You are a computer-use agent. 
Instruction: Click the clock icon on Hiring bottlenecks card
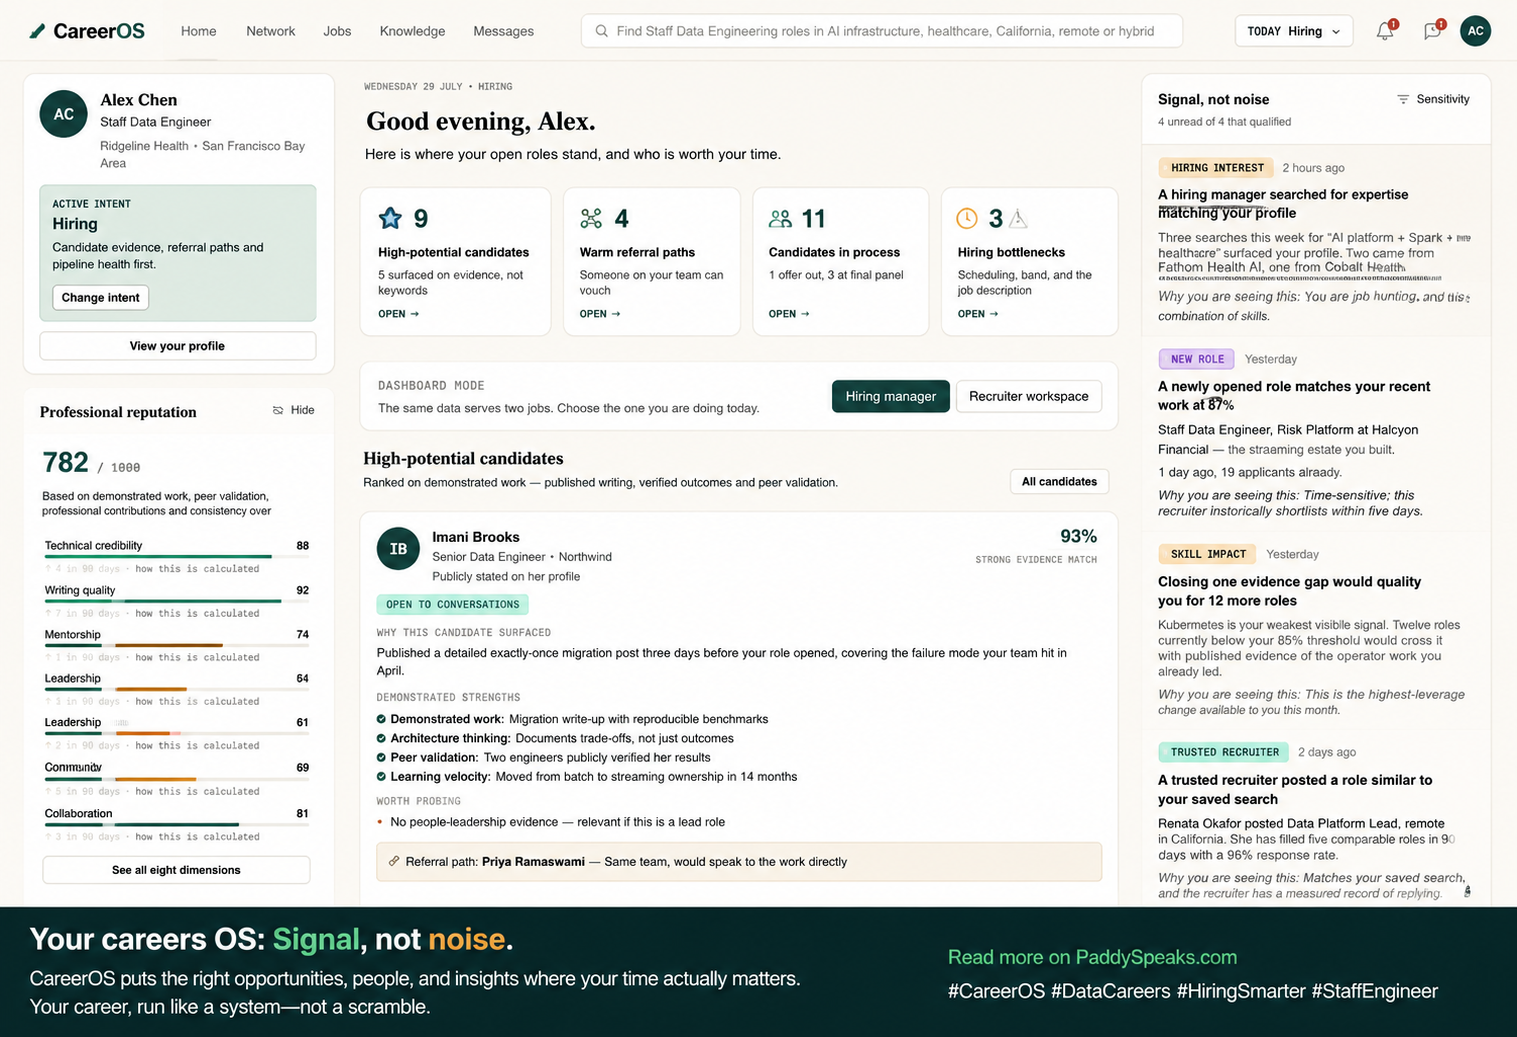[x=967, y=218]
